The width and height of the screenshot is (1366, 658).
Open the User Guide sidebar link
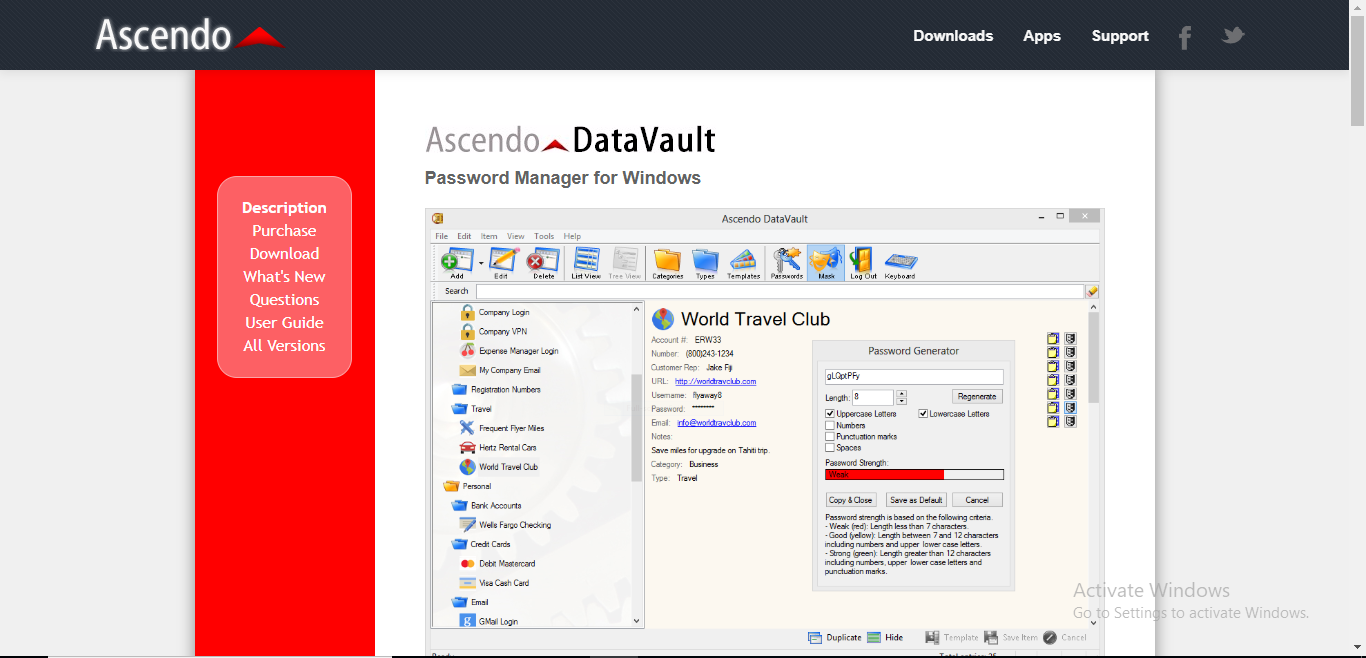(284, 323)
